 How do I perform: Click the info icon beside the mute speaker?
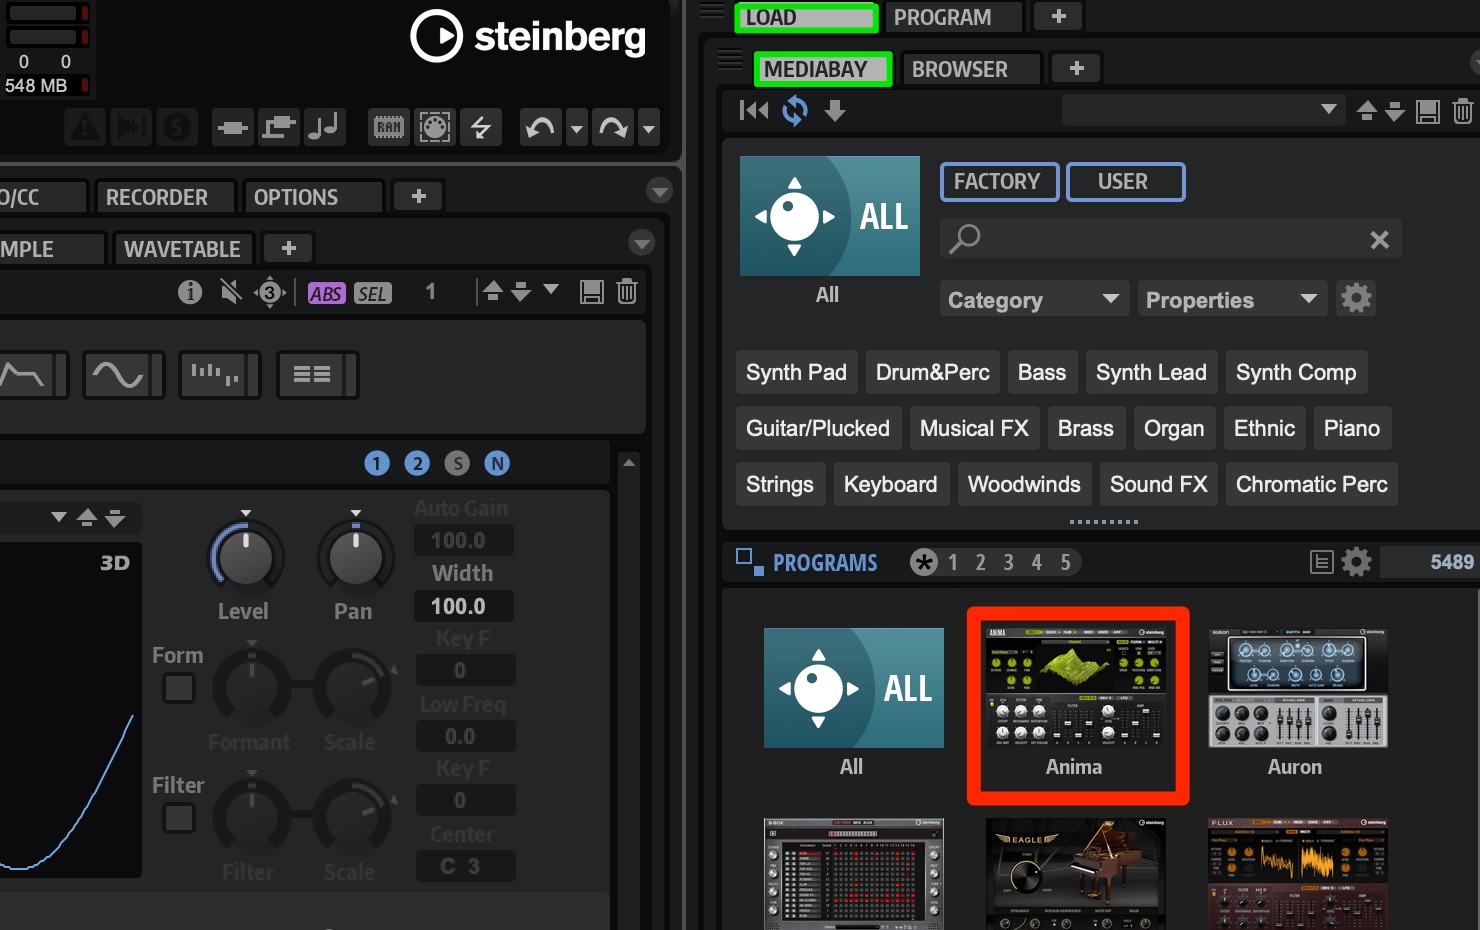190,291
